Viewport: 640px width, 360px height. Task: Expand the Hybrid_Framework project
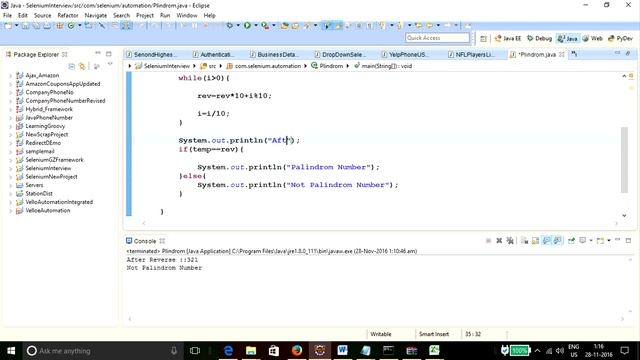coord(10,109)
